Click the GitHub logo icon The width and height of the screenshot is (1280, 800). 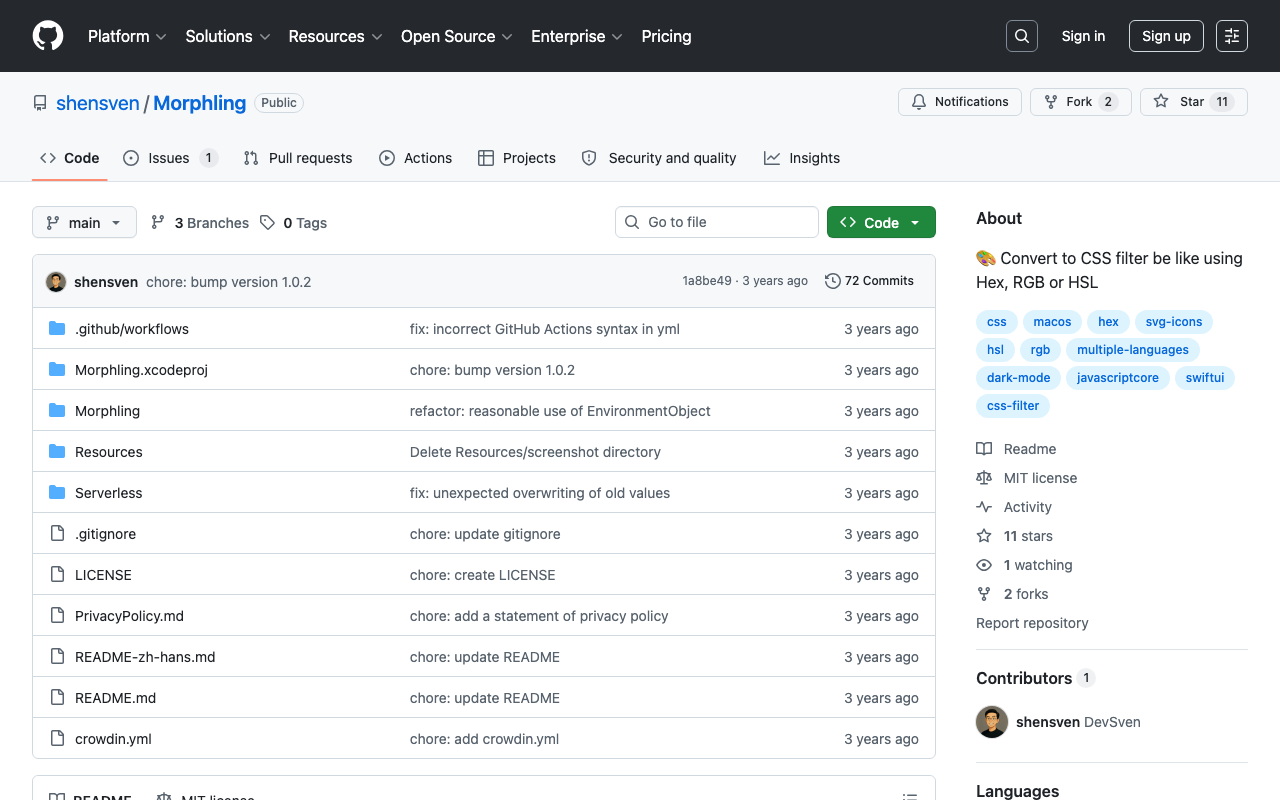pos(48,36)
